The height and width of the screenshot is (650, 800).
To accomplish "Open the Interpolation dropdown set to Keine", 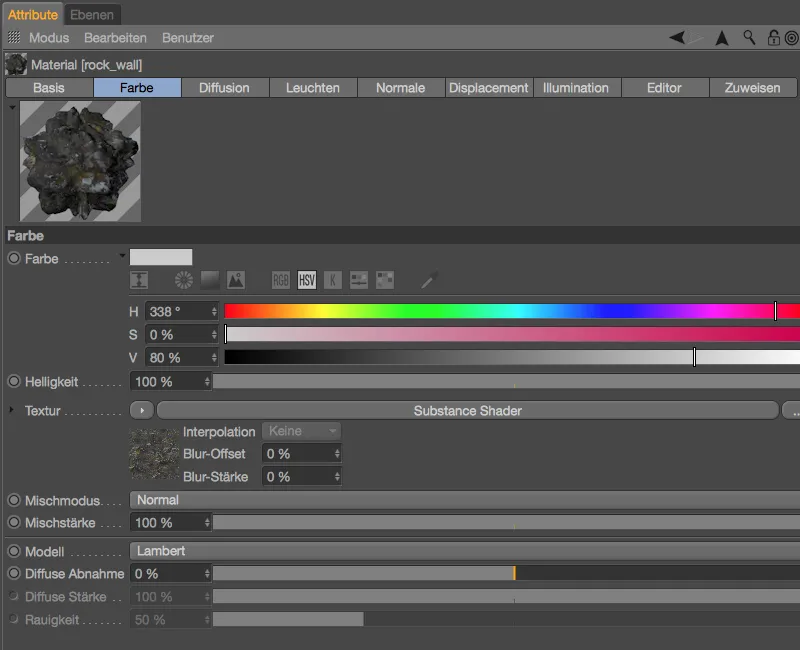I will click(x=301, y=431).
